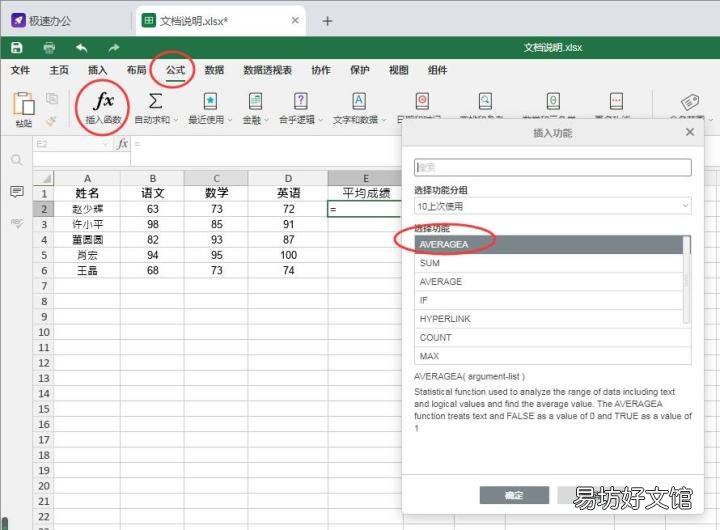Click the Save icon in title bar

pos(17,47)
